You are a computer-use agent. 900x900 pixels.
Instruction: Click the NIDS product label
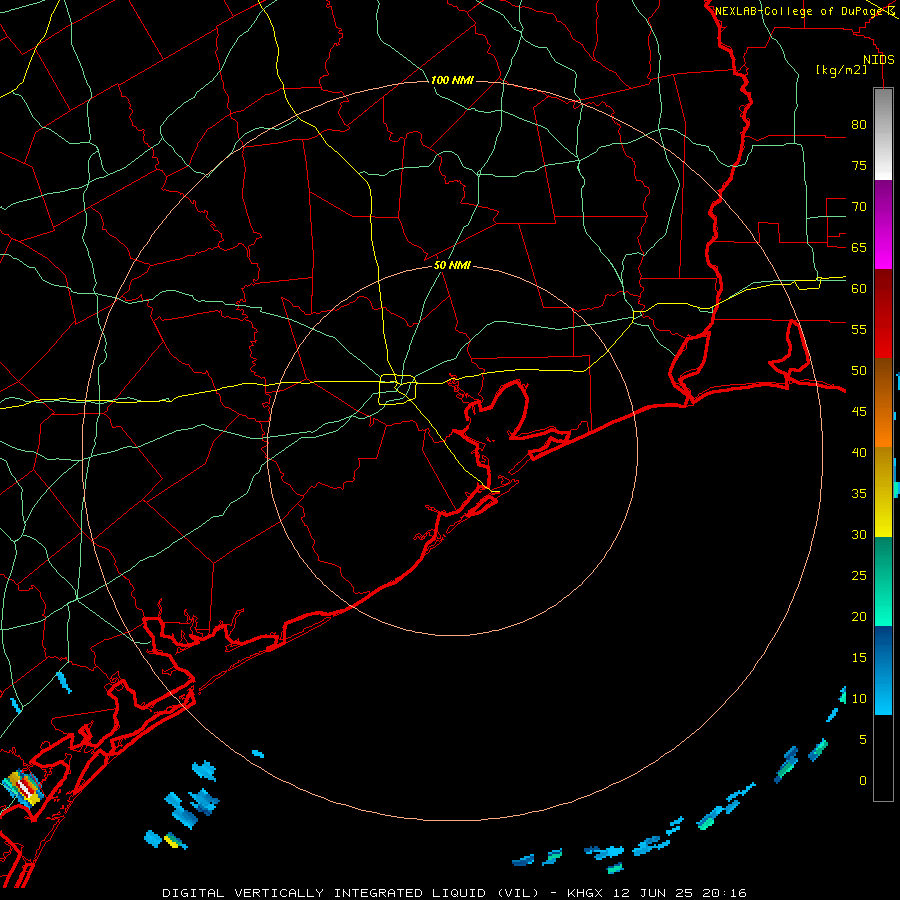pos(879,60)
